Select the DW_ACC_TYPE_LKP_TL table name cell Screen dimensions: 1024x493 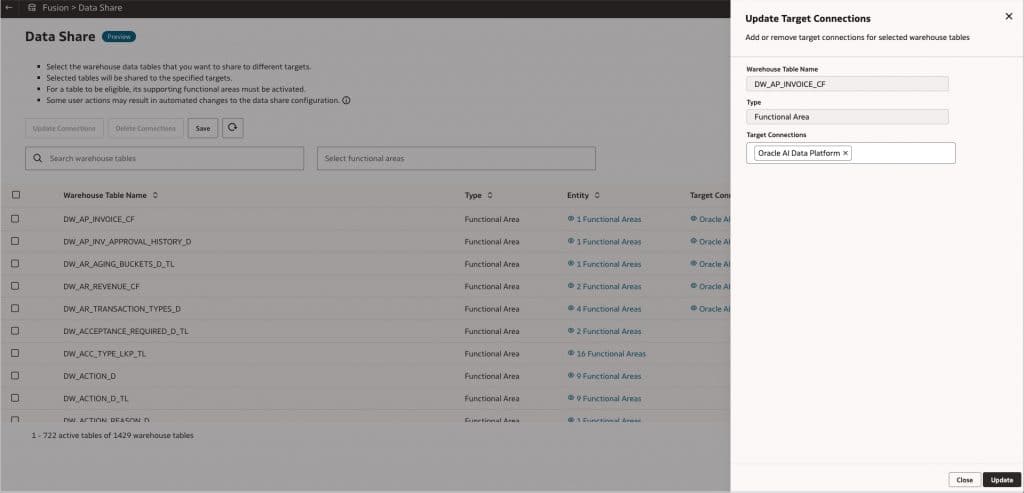coord(105,353)
